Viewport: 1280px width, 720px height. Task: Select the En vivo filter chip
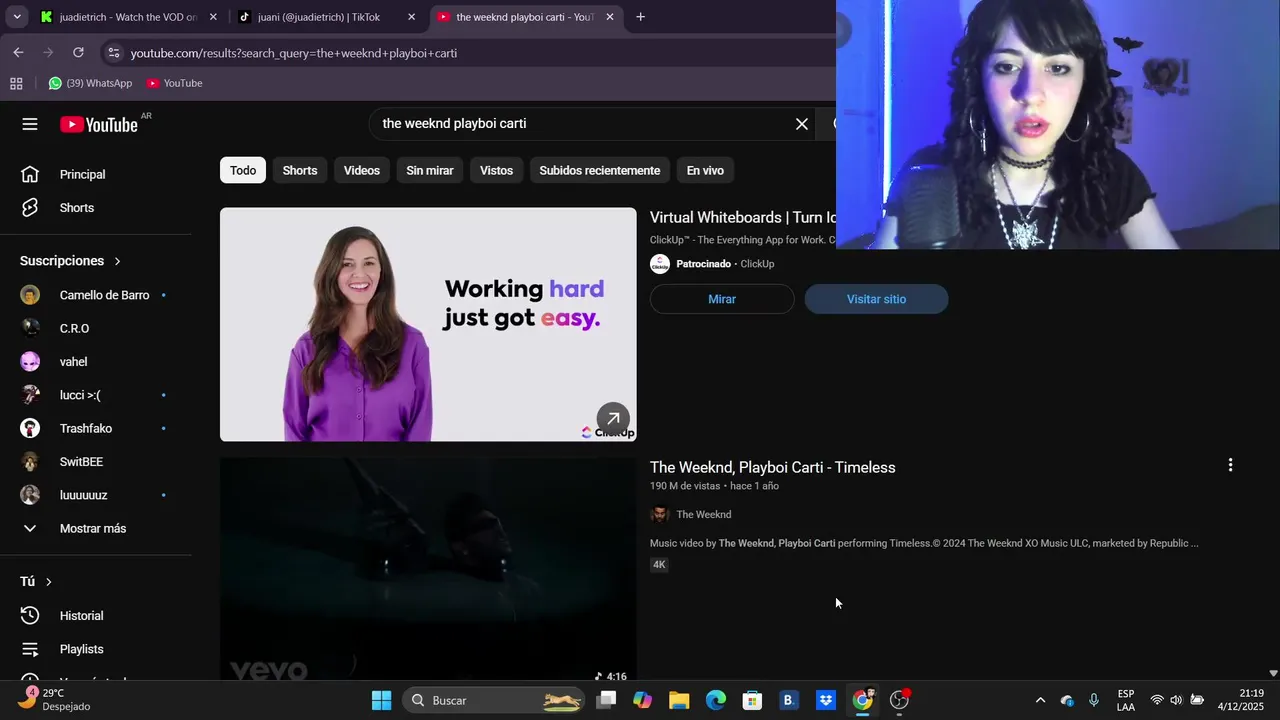[x=705, y=170]
